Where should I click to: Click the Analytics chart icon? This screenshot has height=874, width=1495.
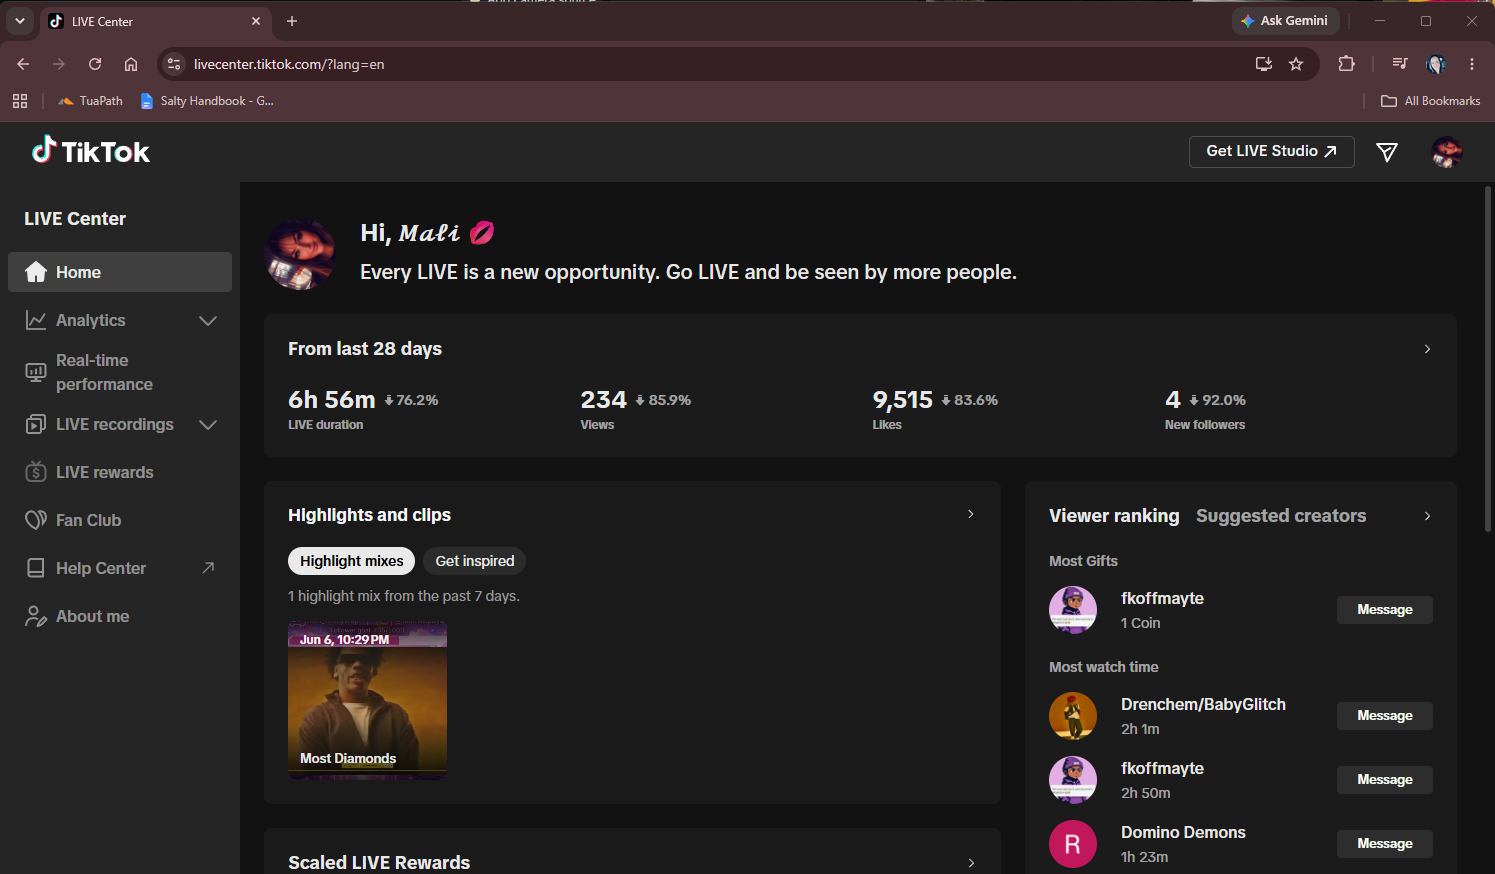tap(36, 320)
